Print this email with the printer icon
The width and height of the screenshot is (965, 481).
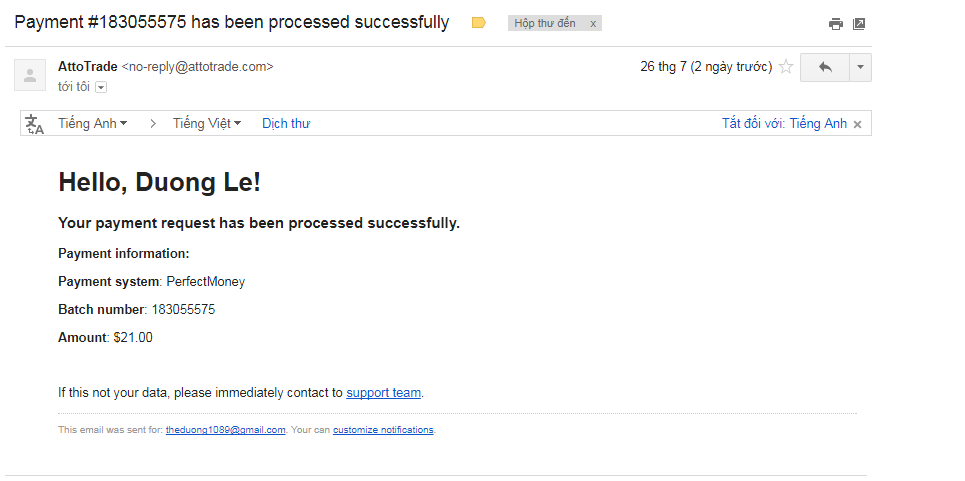pyautogui.click(x=836, y=24)
